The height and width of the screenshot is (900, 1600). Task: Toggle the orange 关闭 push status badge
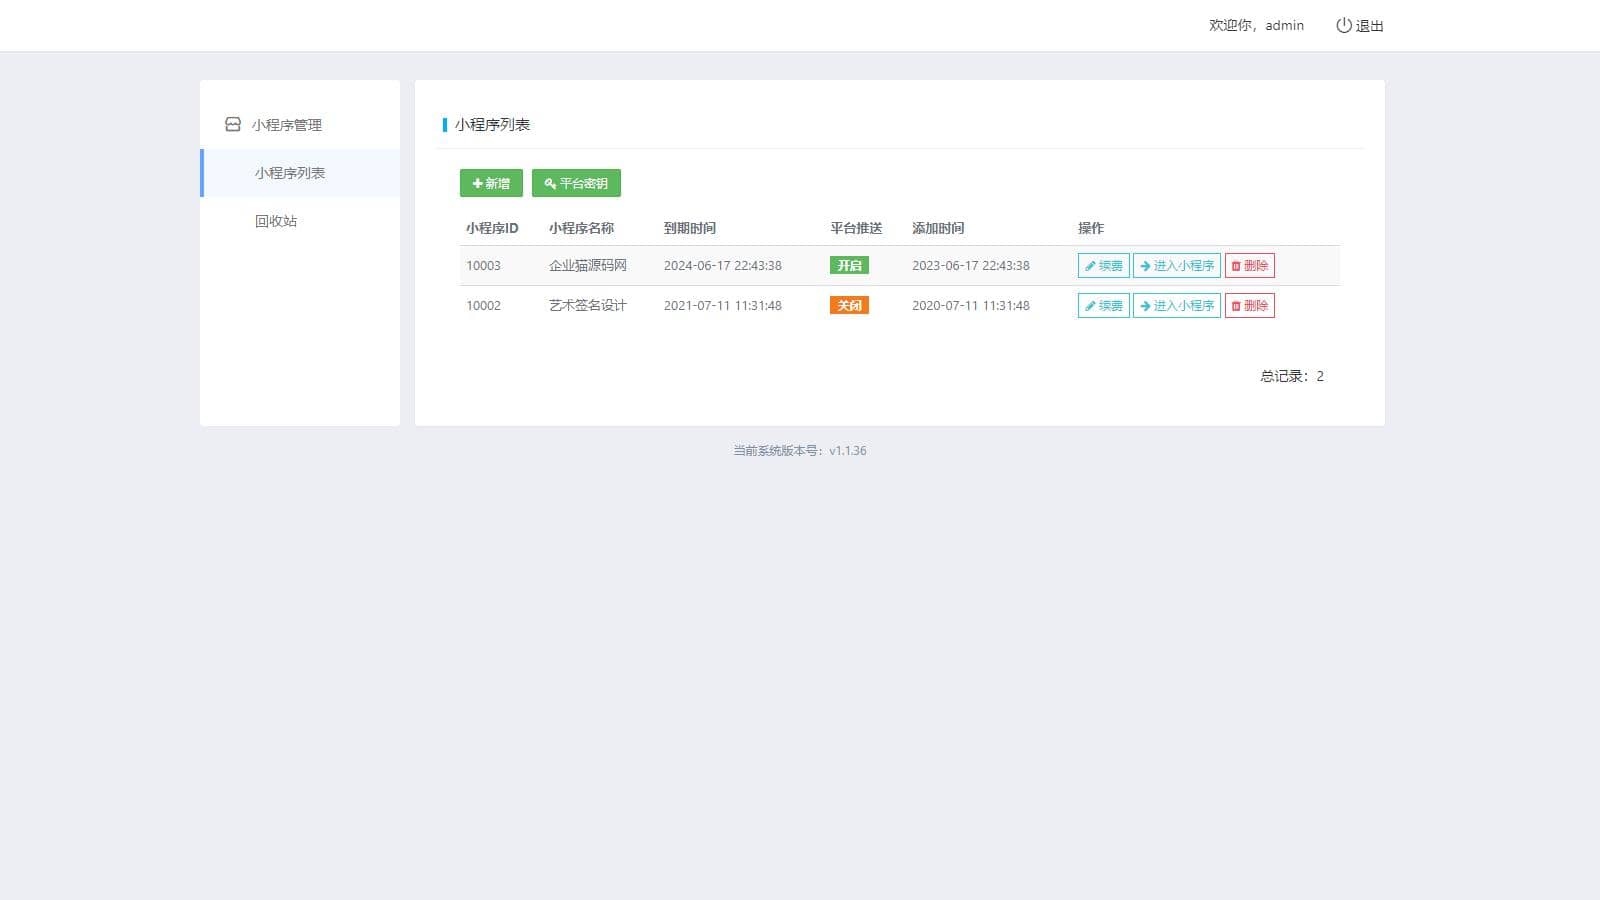point(849,306)
